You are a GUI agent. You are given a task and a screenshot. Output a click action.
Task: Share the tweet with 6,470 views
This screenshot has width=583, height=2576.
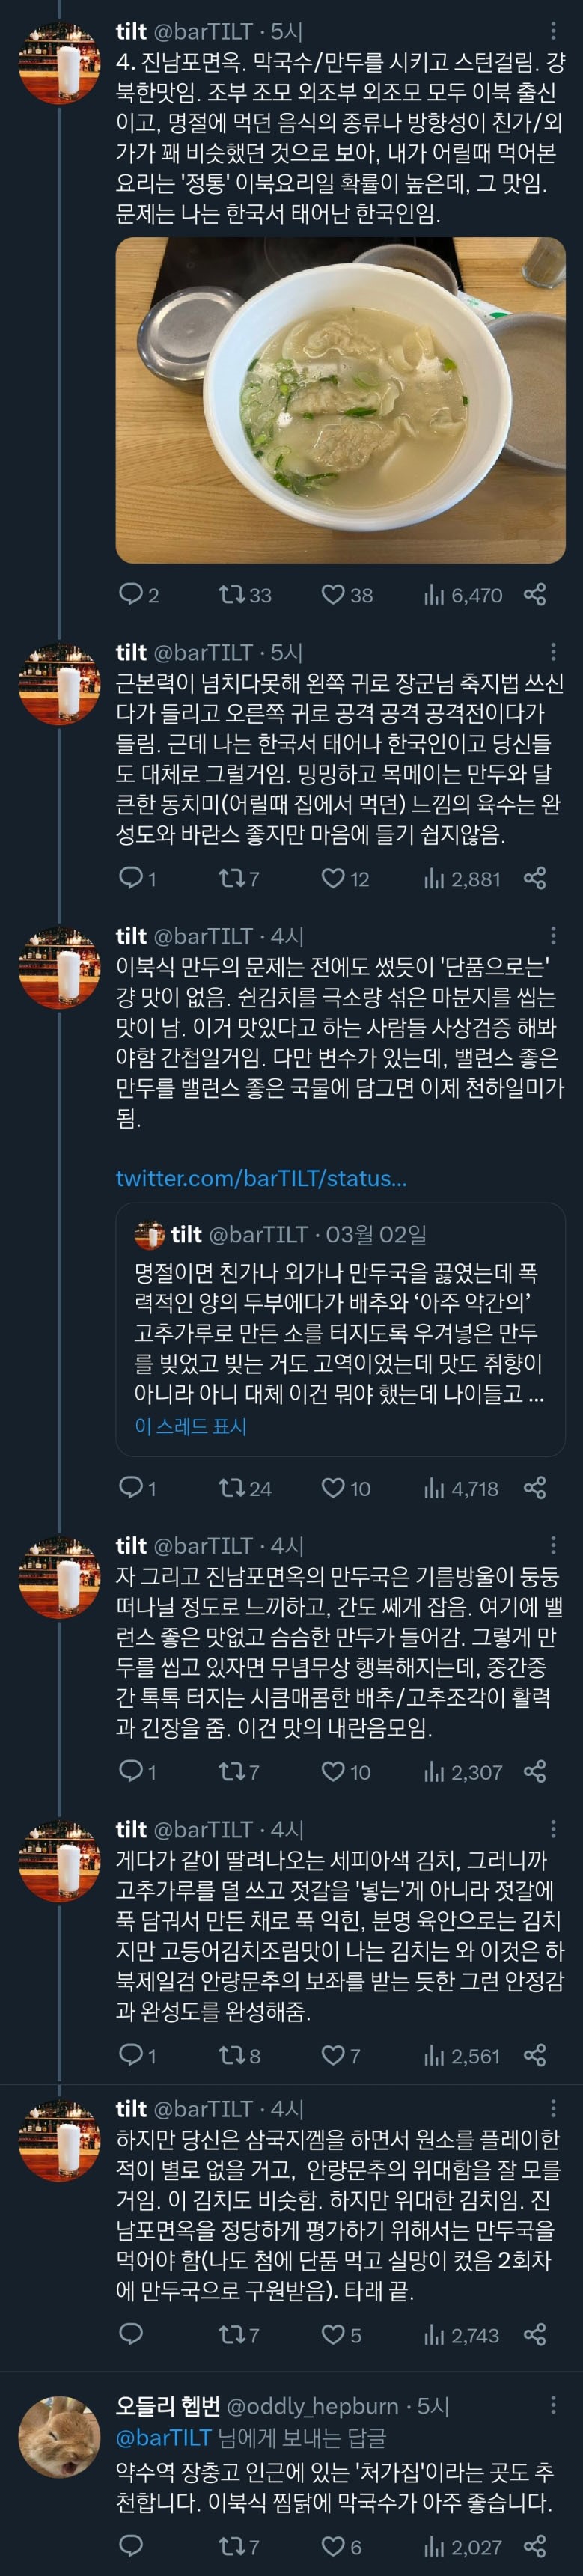click(x=535, y=595)
